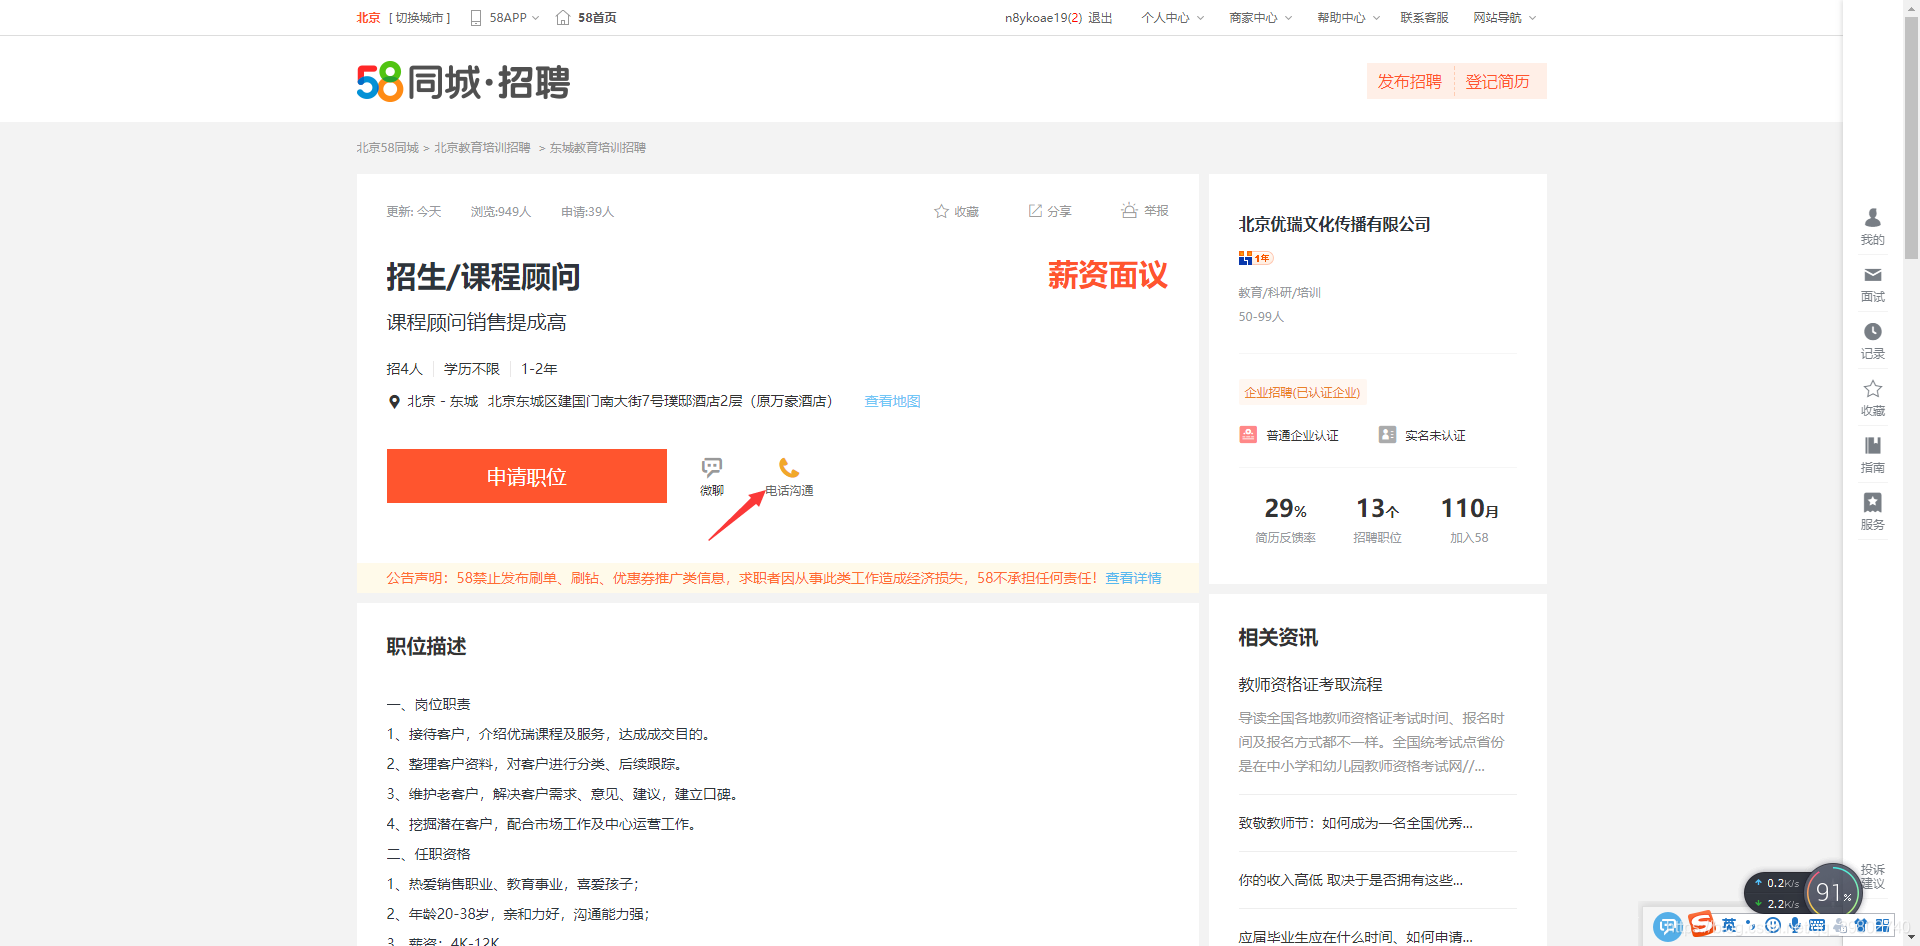Click the 退出 logout link
The image size is (1920, 946).
[x=1100, y=18]
